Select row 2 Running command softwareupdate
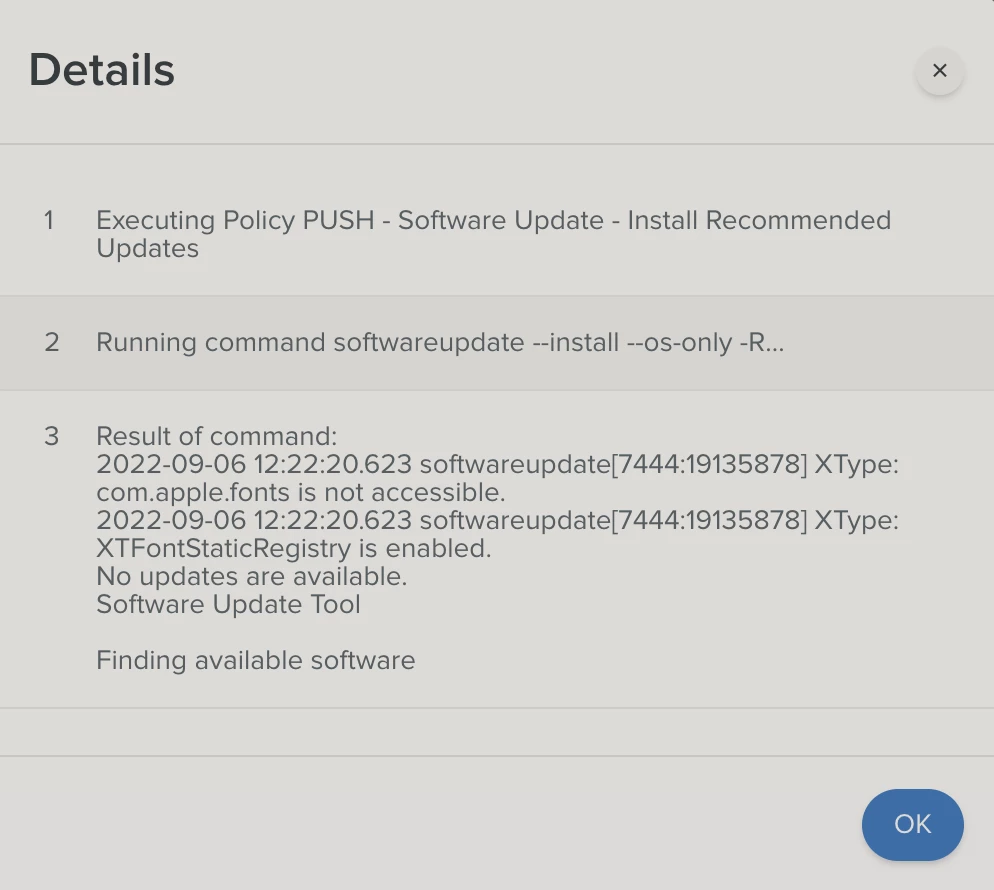Viewport: 994px width, 890px height. point(440,342)
